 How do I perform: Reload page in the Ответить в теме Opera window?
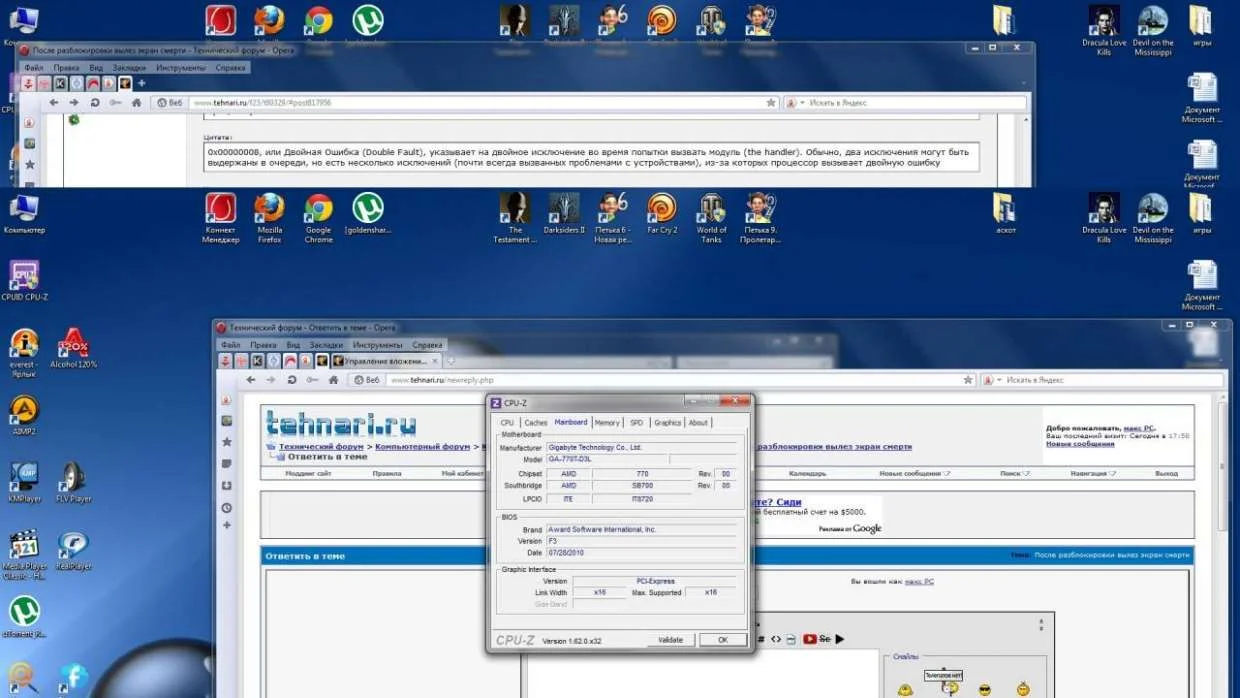point(292,380)
